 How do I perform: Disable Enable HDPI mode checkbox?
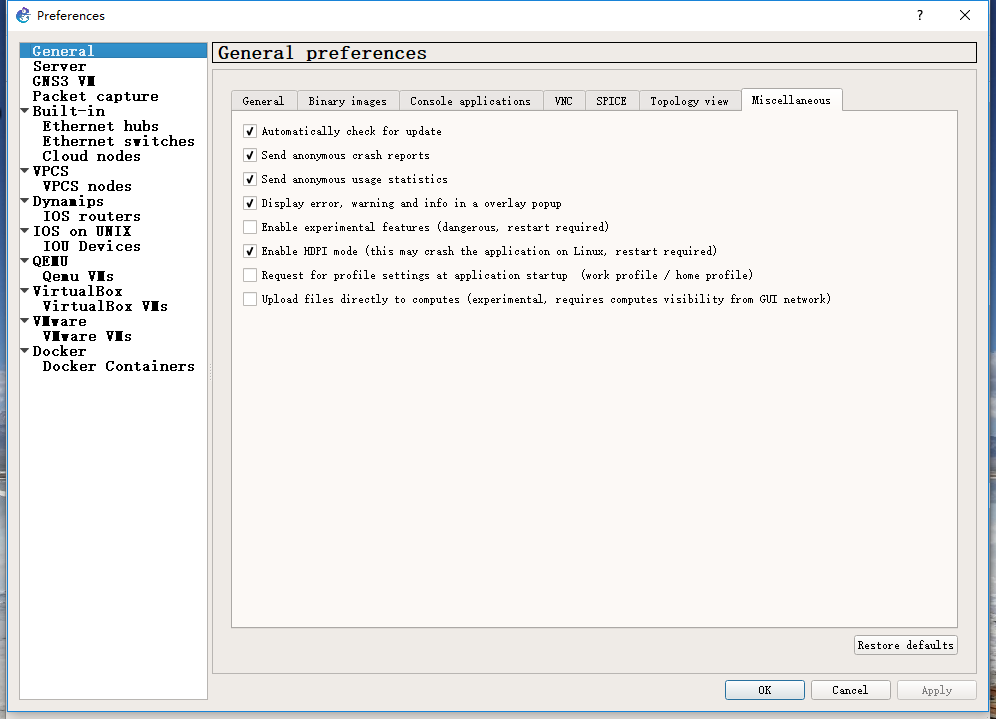(x=250, y=251)
